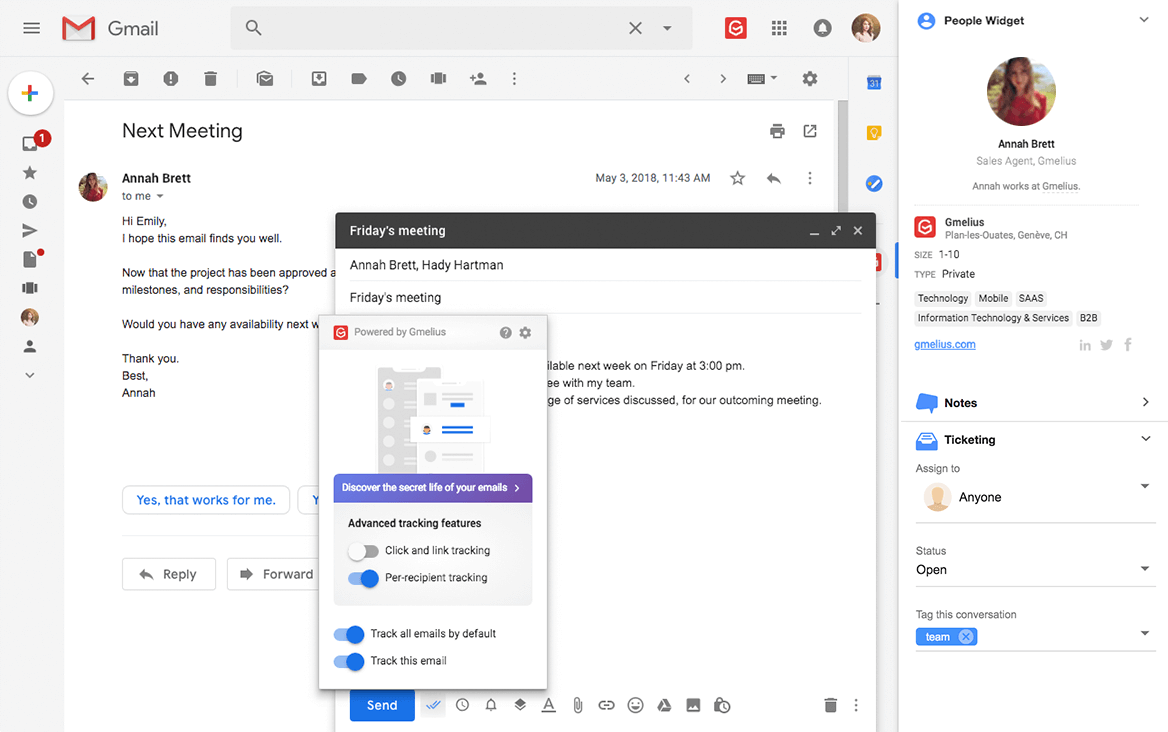Click the Compose plus button
1168x732 pixels.
point(31,93)
